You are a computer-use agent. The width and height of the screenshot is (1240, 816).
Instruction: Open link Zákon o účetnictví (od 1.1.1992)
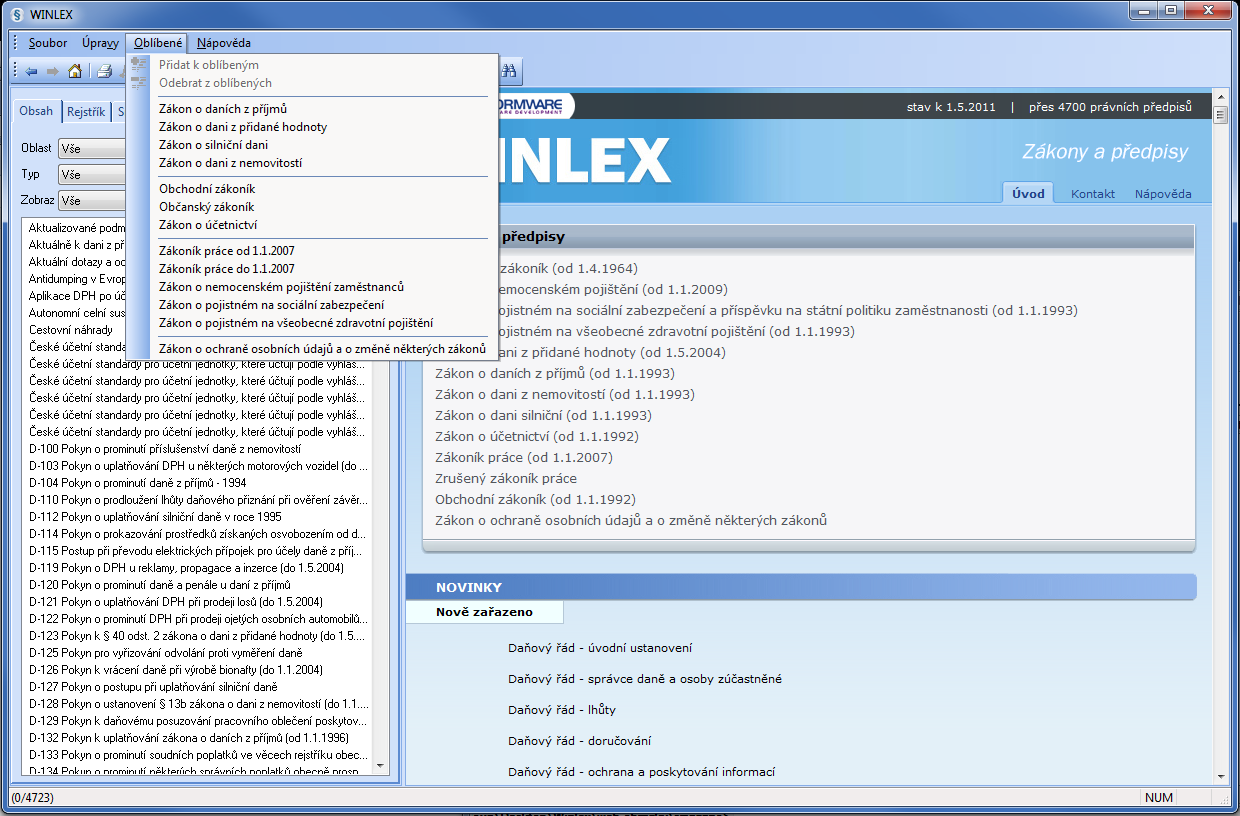pyautogui.click(x=536, y=436)
